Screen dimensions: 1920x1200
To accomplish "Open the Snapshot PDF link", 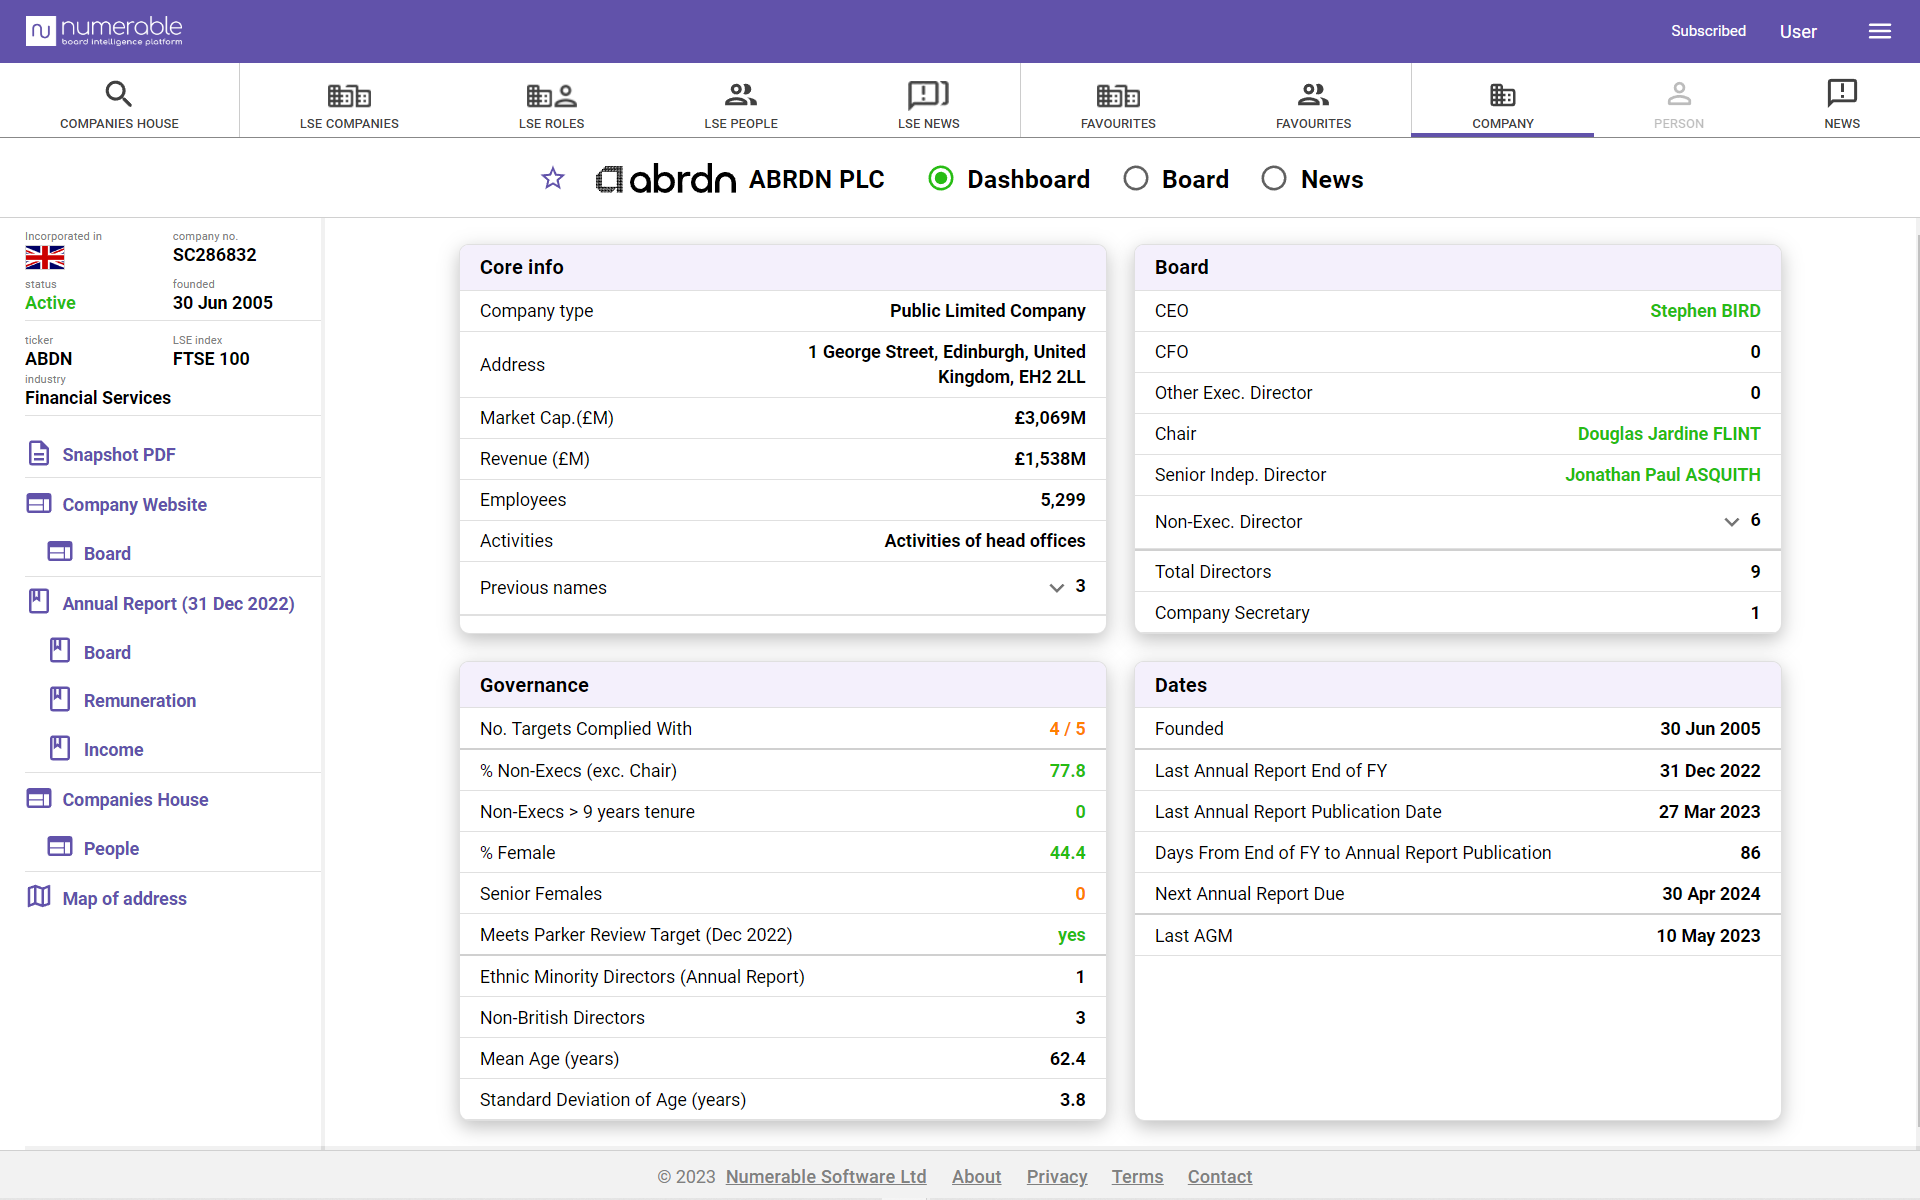I will pyautogui.click(x=119, y=455).
